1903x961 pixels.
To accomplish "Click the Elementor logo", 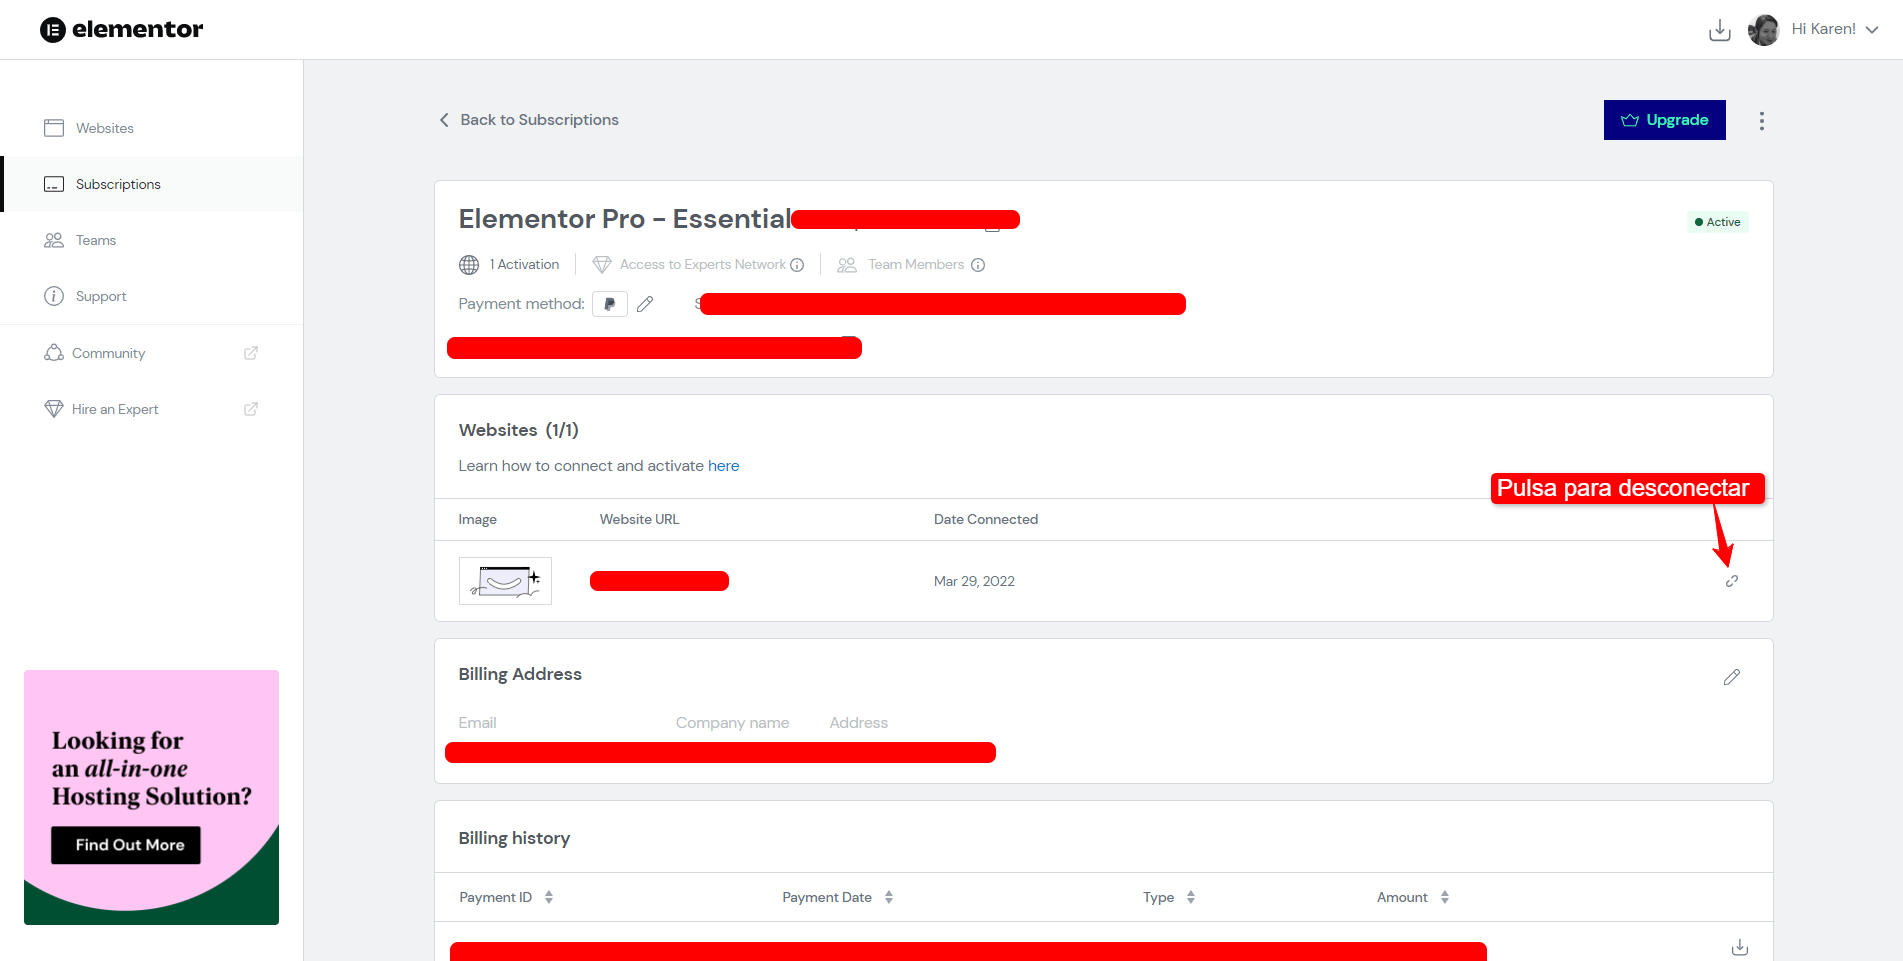I will (x=121, y=30).
